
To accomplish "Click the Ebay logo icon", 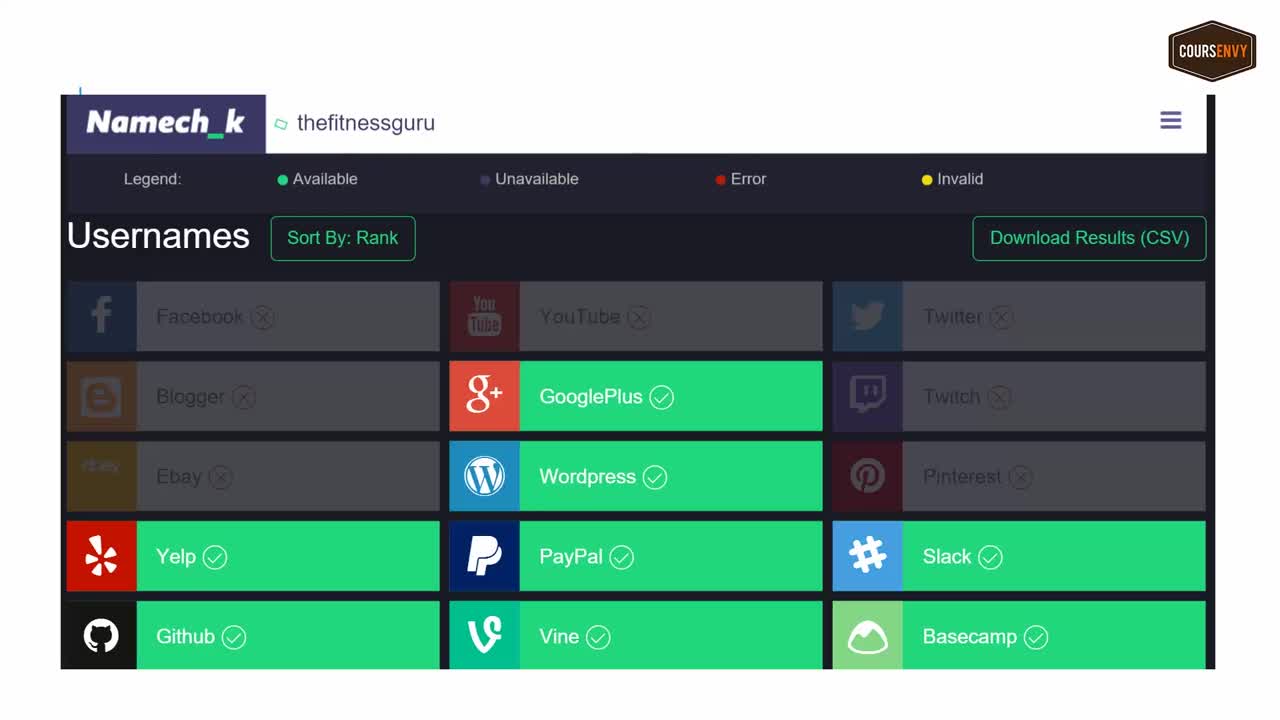I will tap(101, 476).
